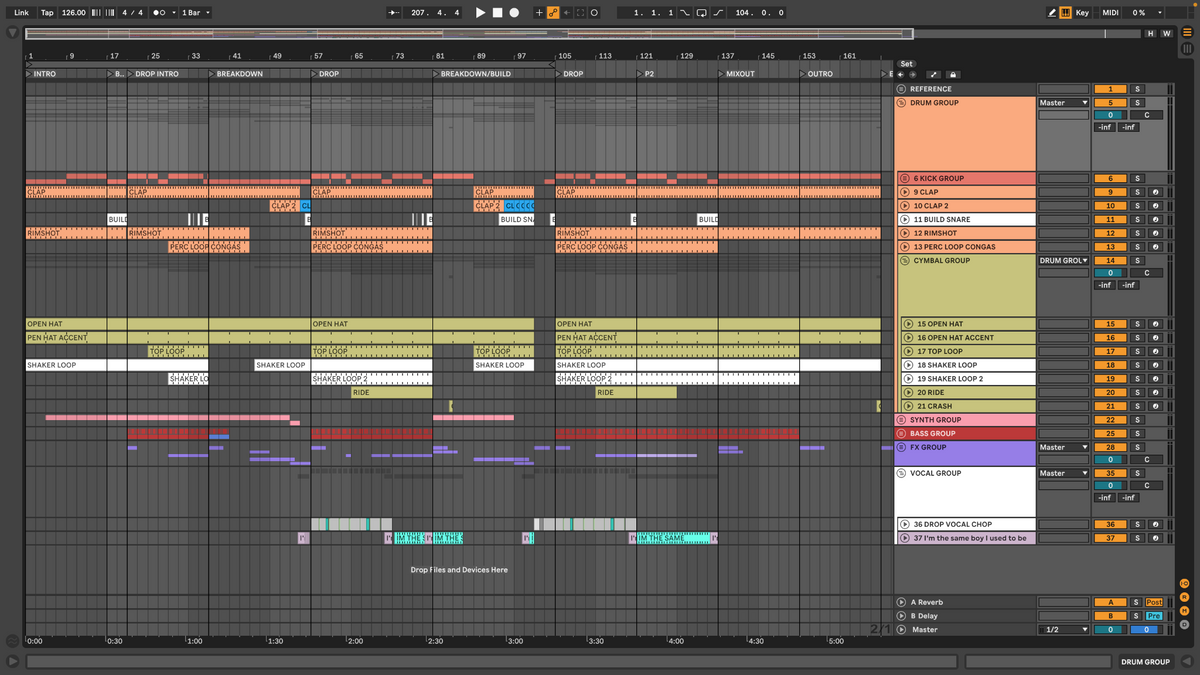Switch to Session View using the vertical bars icon

(1186, 48)
